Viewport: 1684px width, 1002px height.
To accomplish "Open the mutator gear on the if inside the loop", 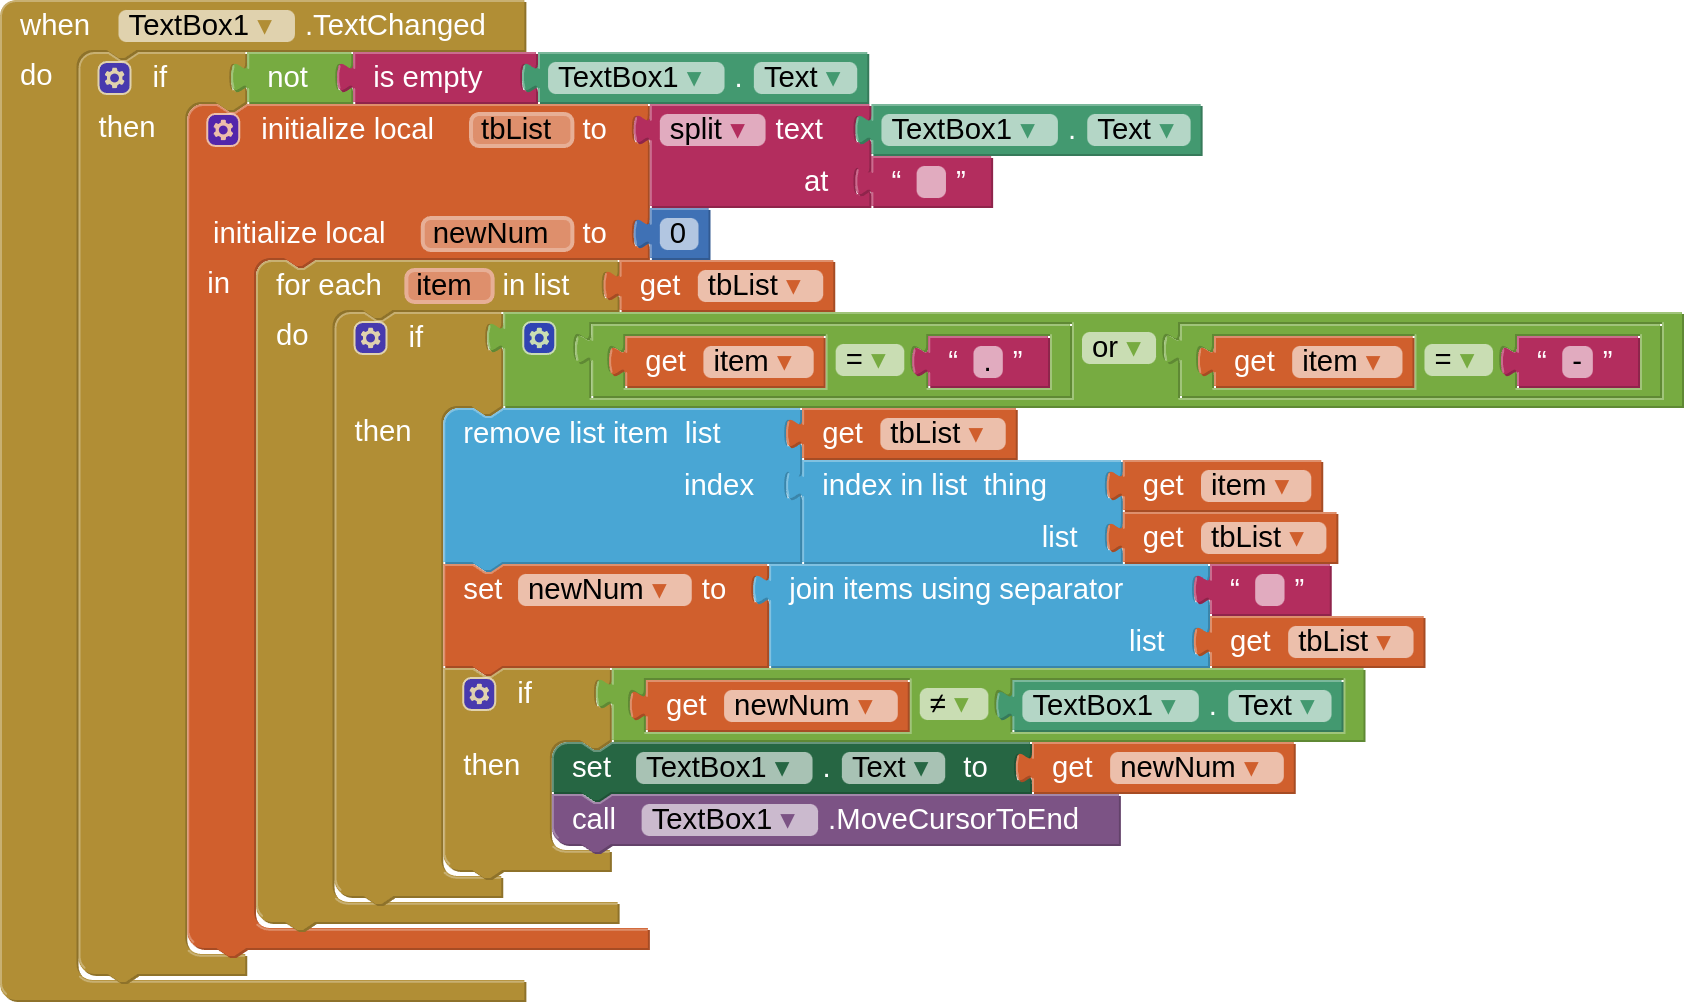I will point(371,338).
